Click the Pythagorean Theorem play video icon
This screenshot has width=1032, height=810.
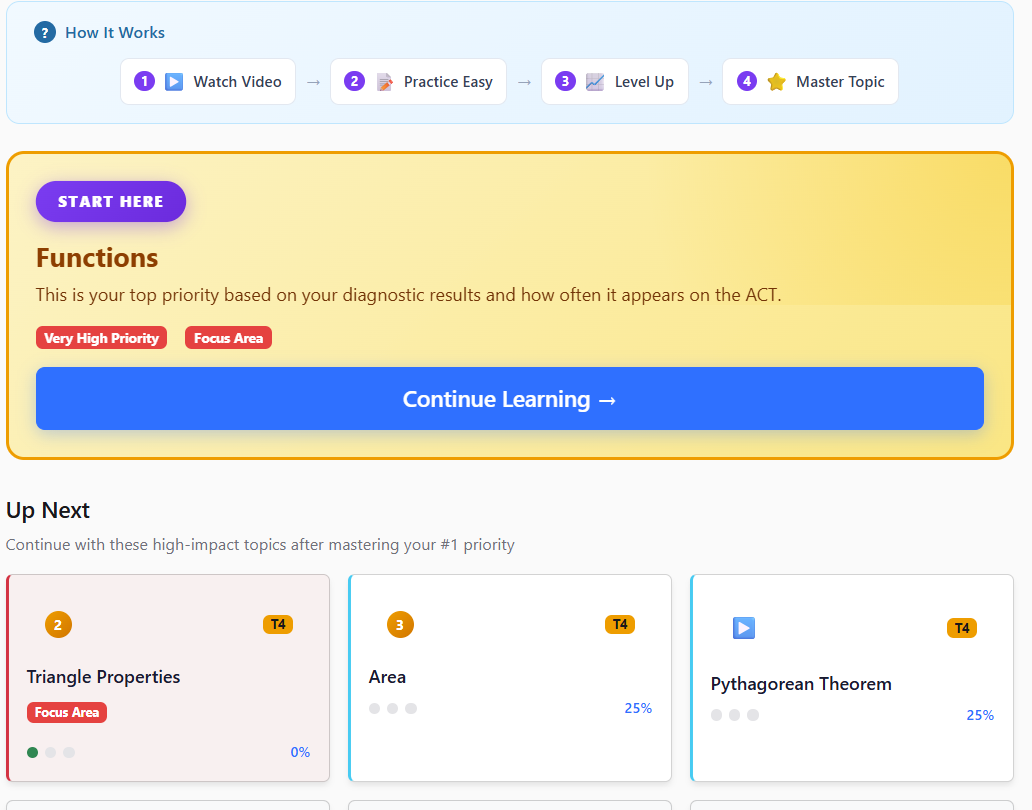point(744,628)
